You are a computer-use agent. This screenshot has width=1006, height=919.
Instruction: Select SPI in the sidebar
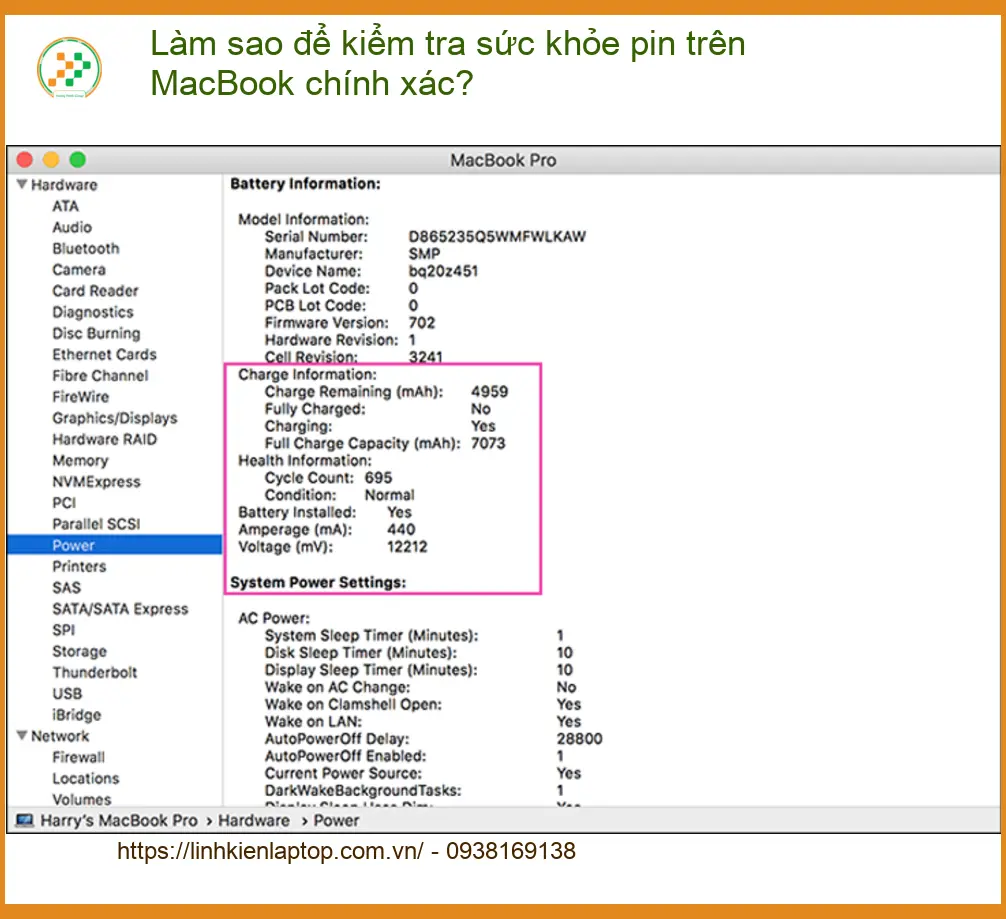pyautogui.click(x=64, y=630)
